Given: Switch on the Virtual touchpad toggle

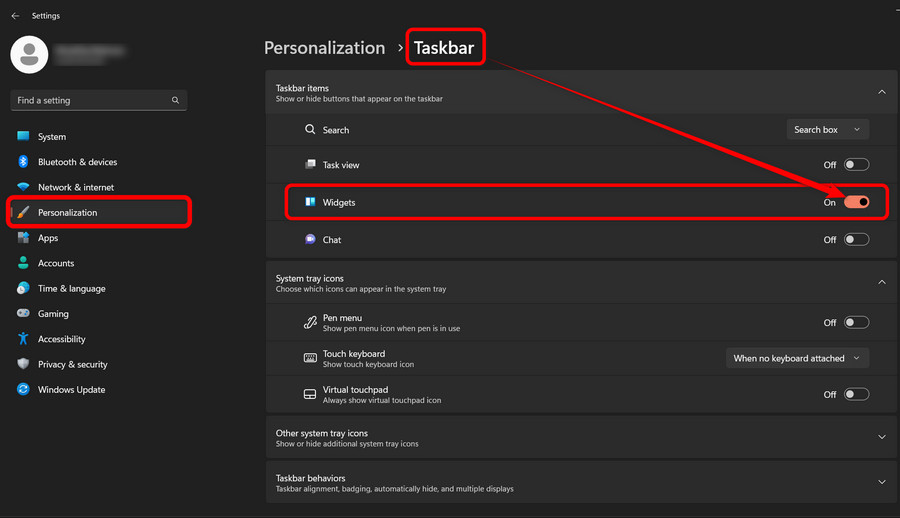Looking at the screenshot, I should click(856, 395).
